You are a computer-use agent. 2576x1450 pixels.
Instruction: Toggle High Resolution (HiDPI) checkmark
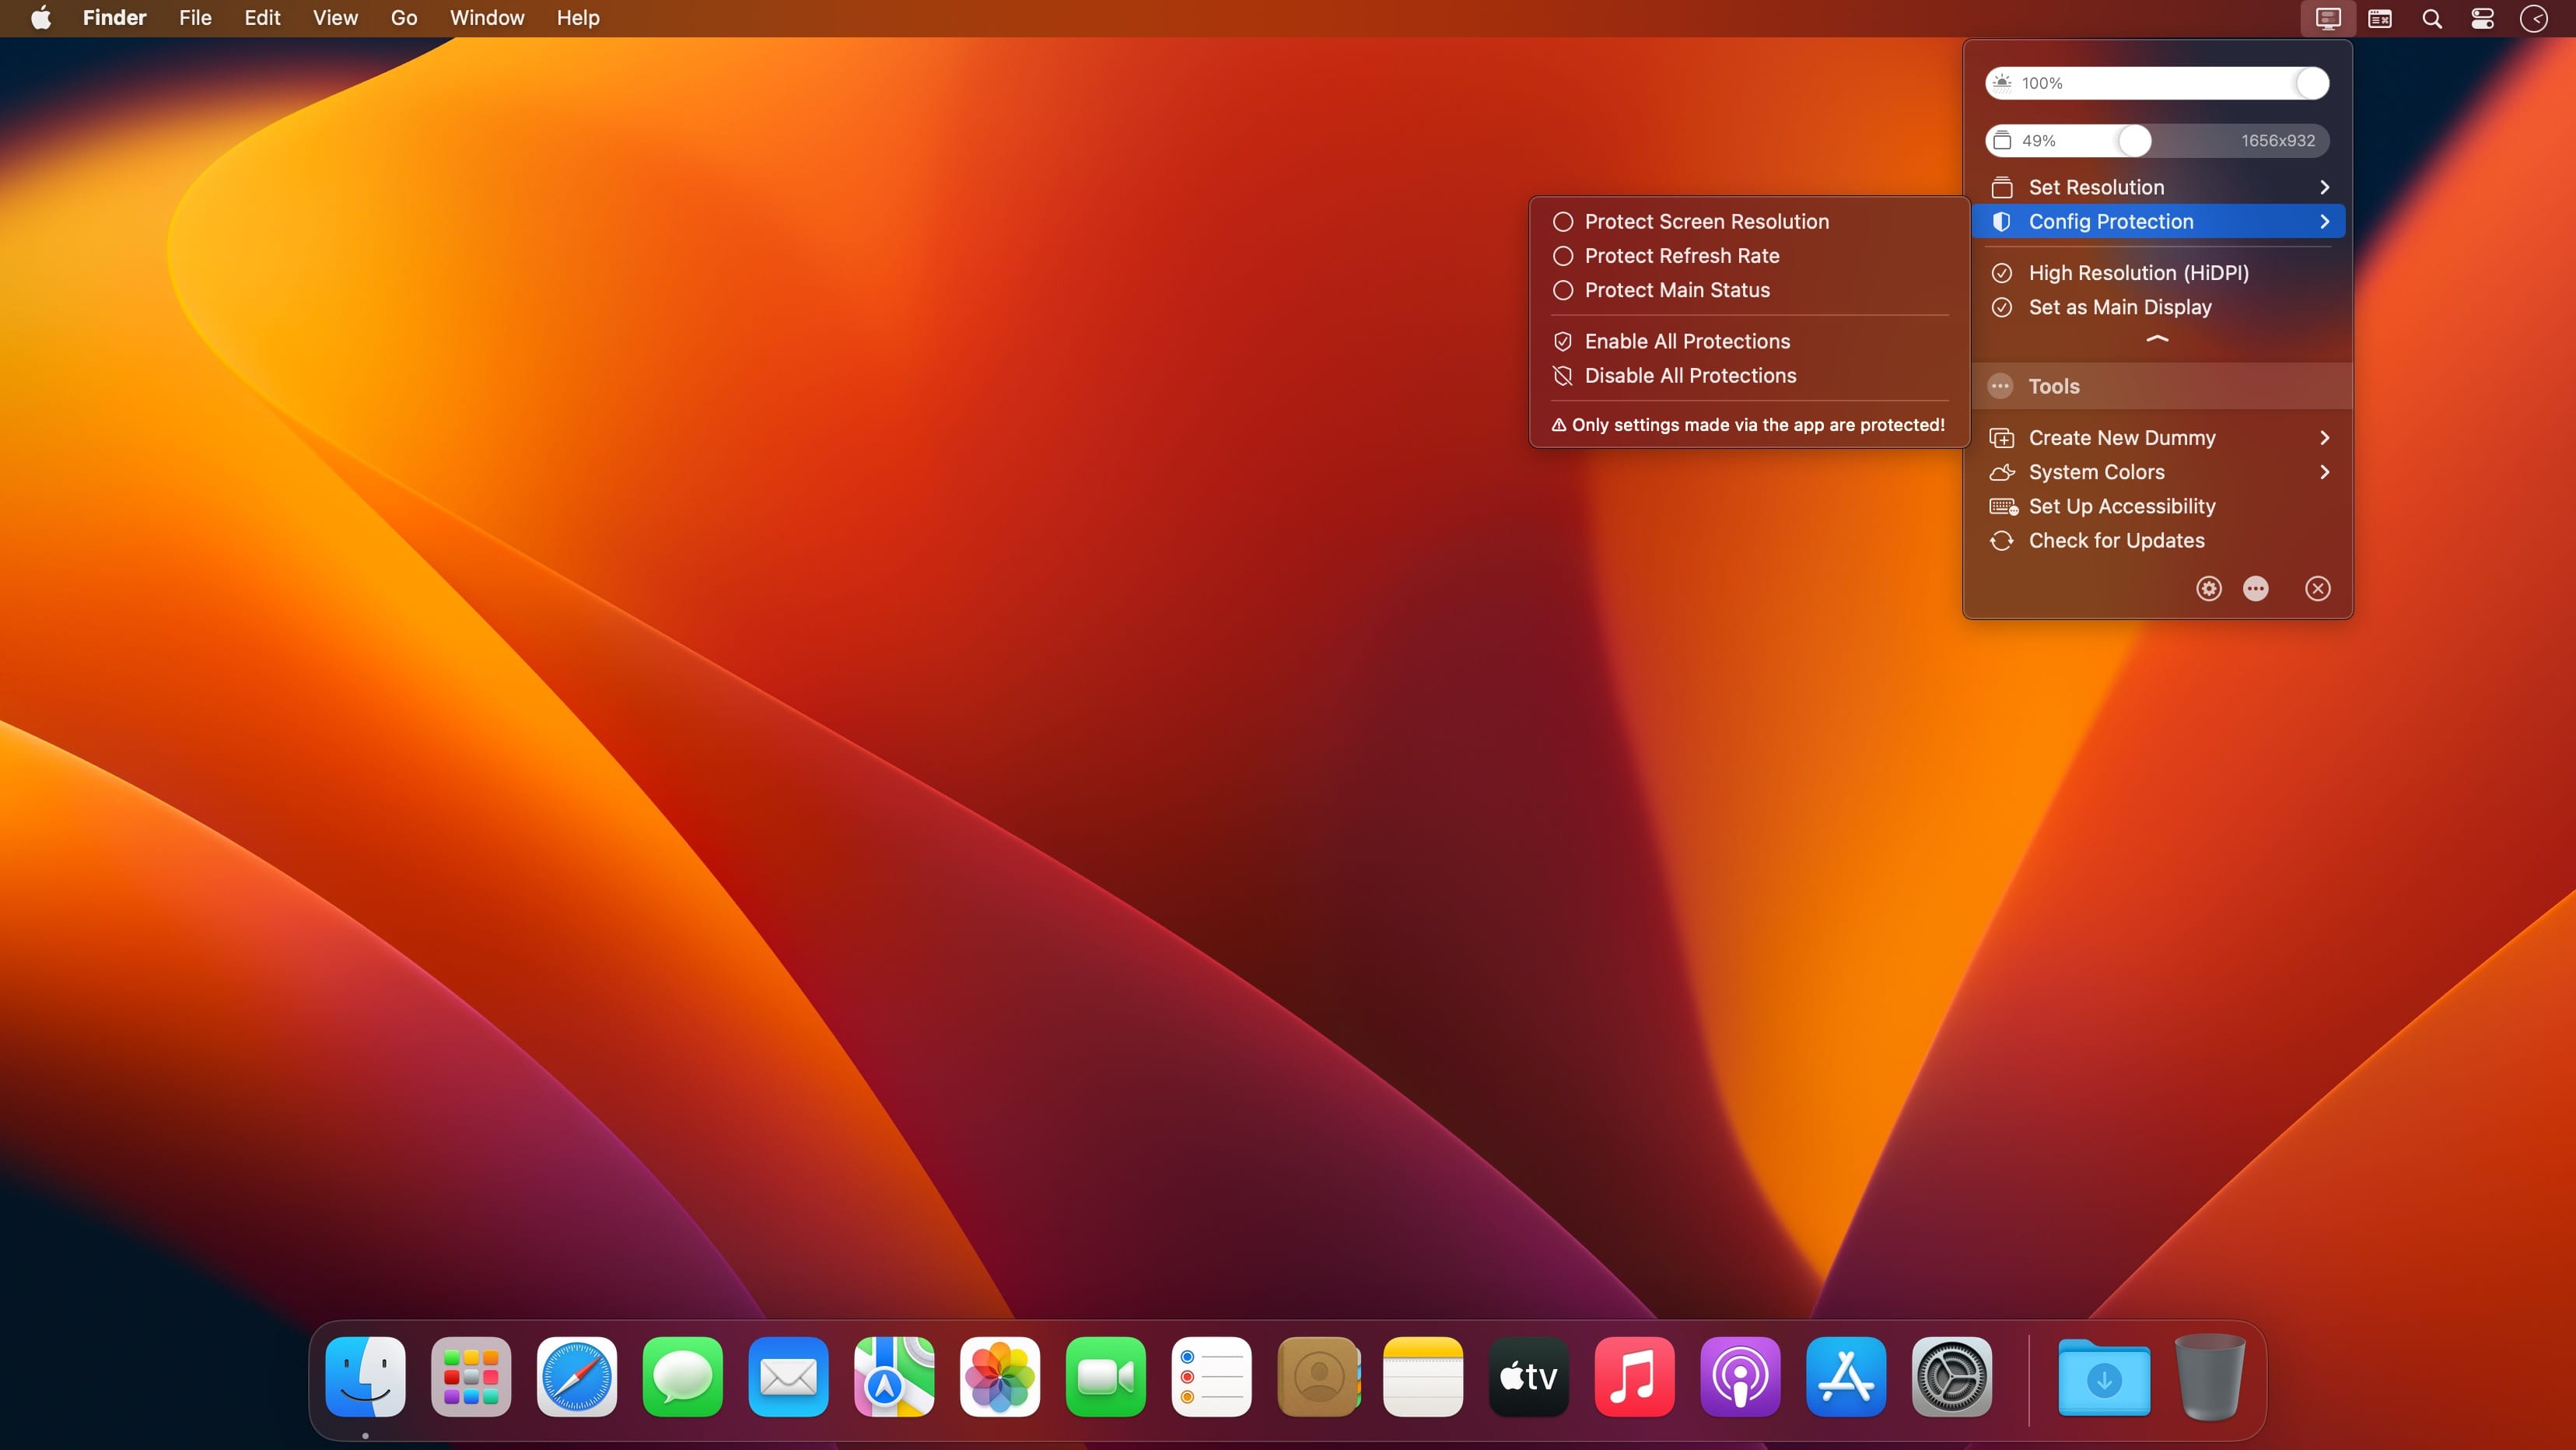pos(2137,272)
